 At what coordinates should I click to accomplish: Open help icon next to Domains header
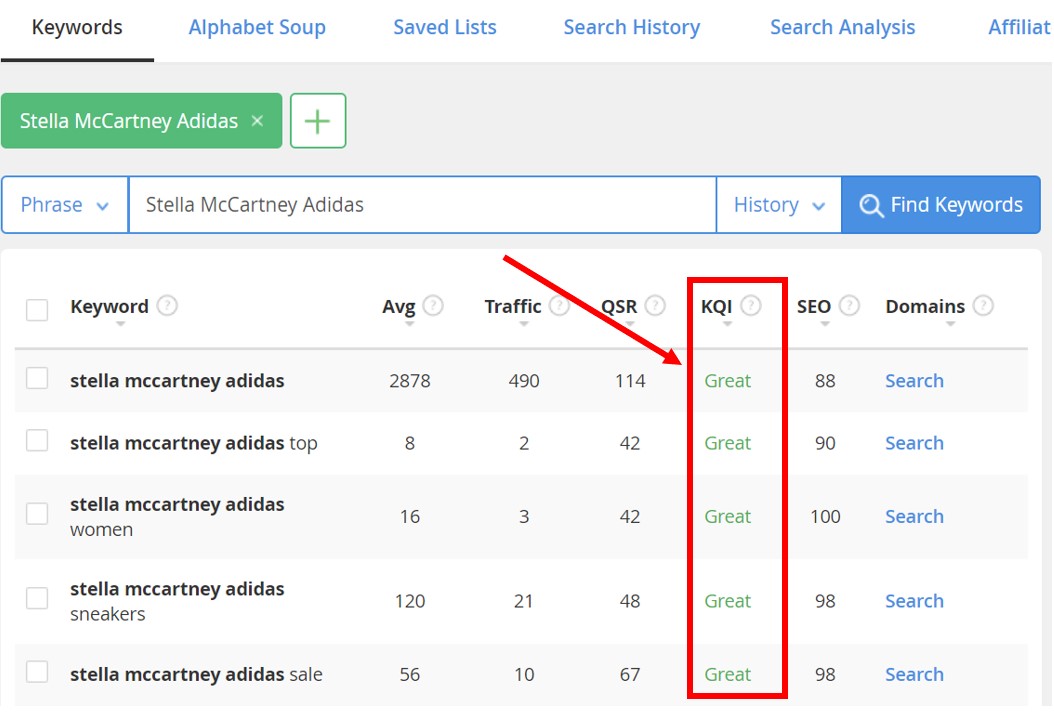(x=983, y=306)
